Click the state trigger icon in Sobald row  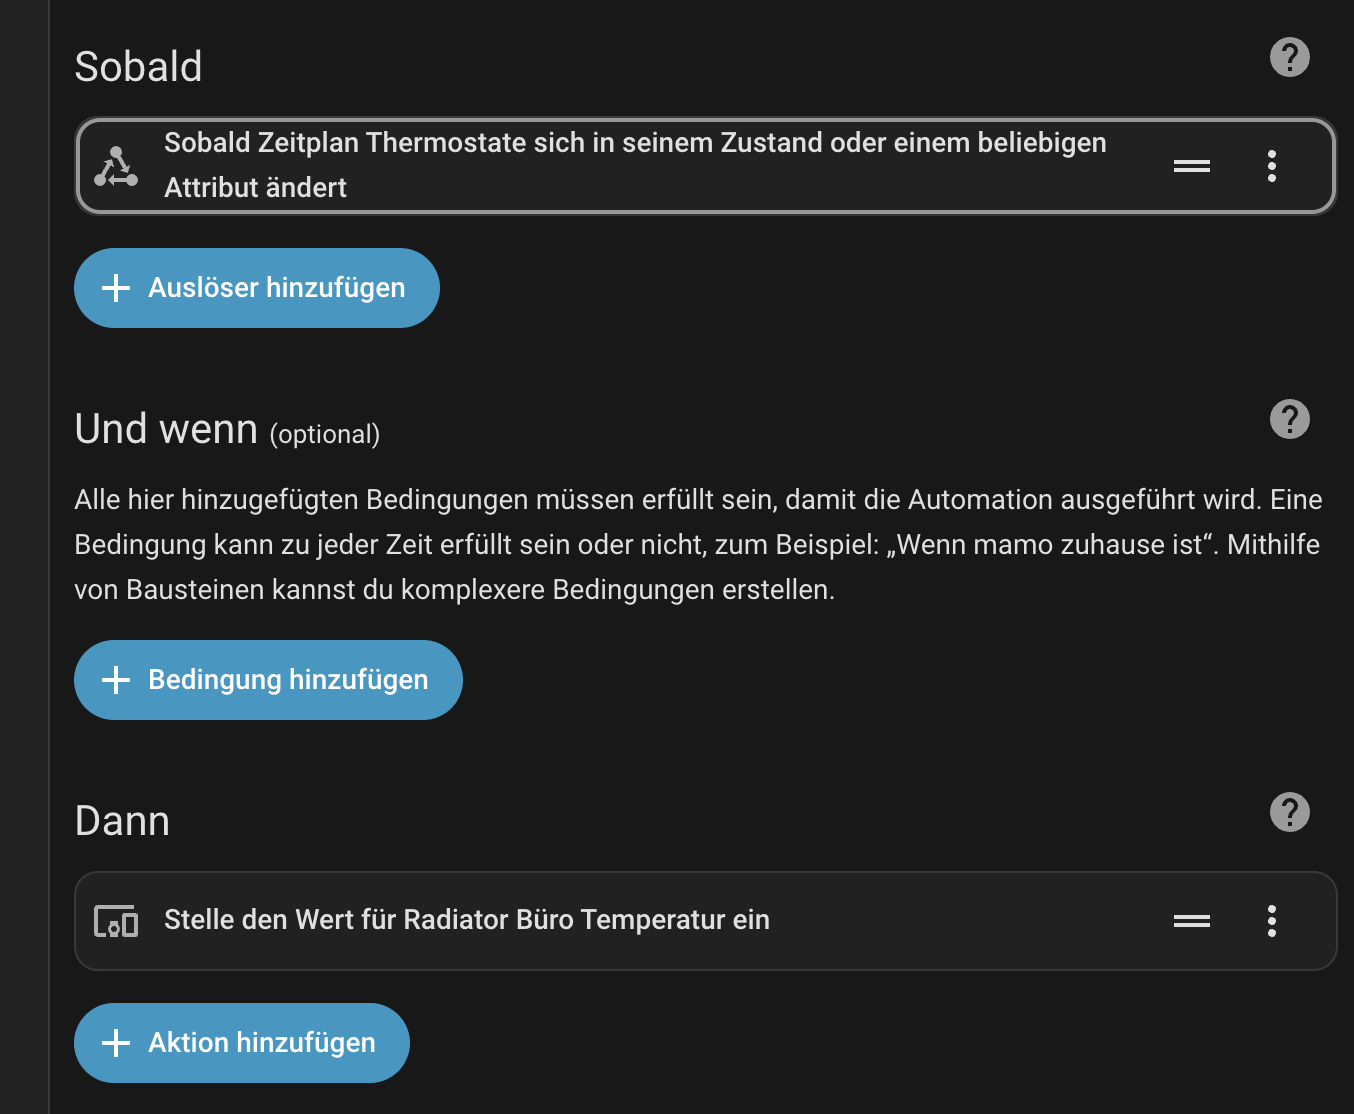point(116,166)
